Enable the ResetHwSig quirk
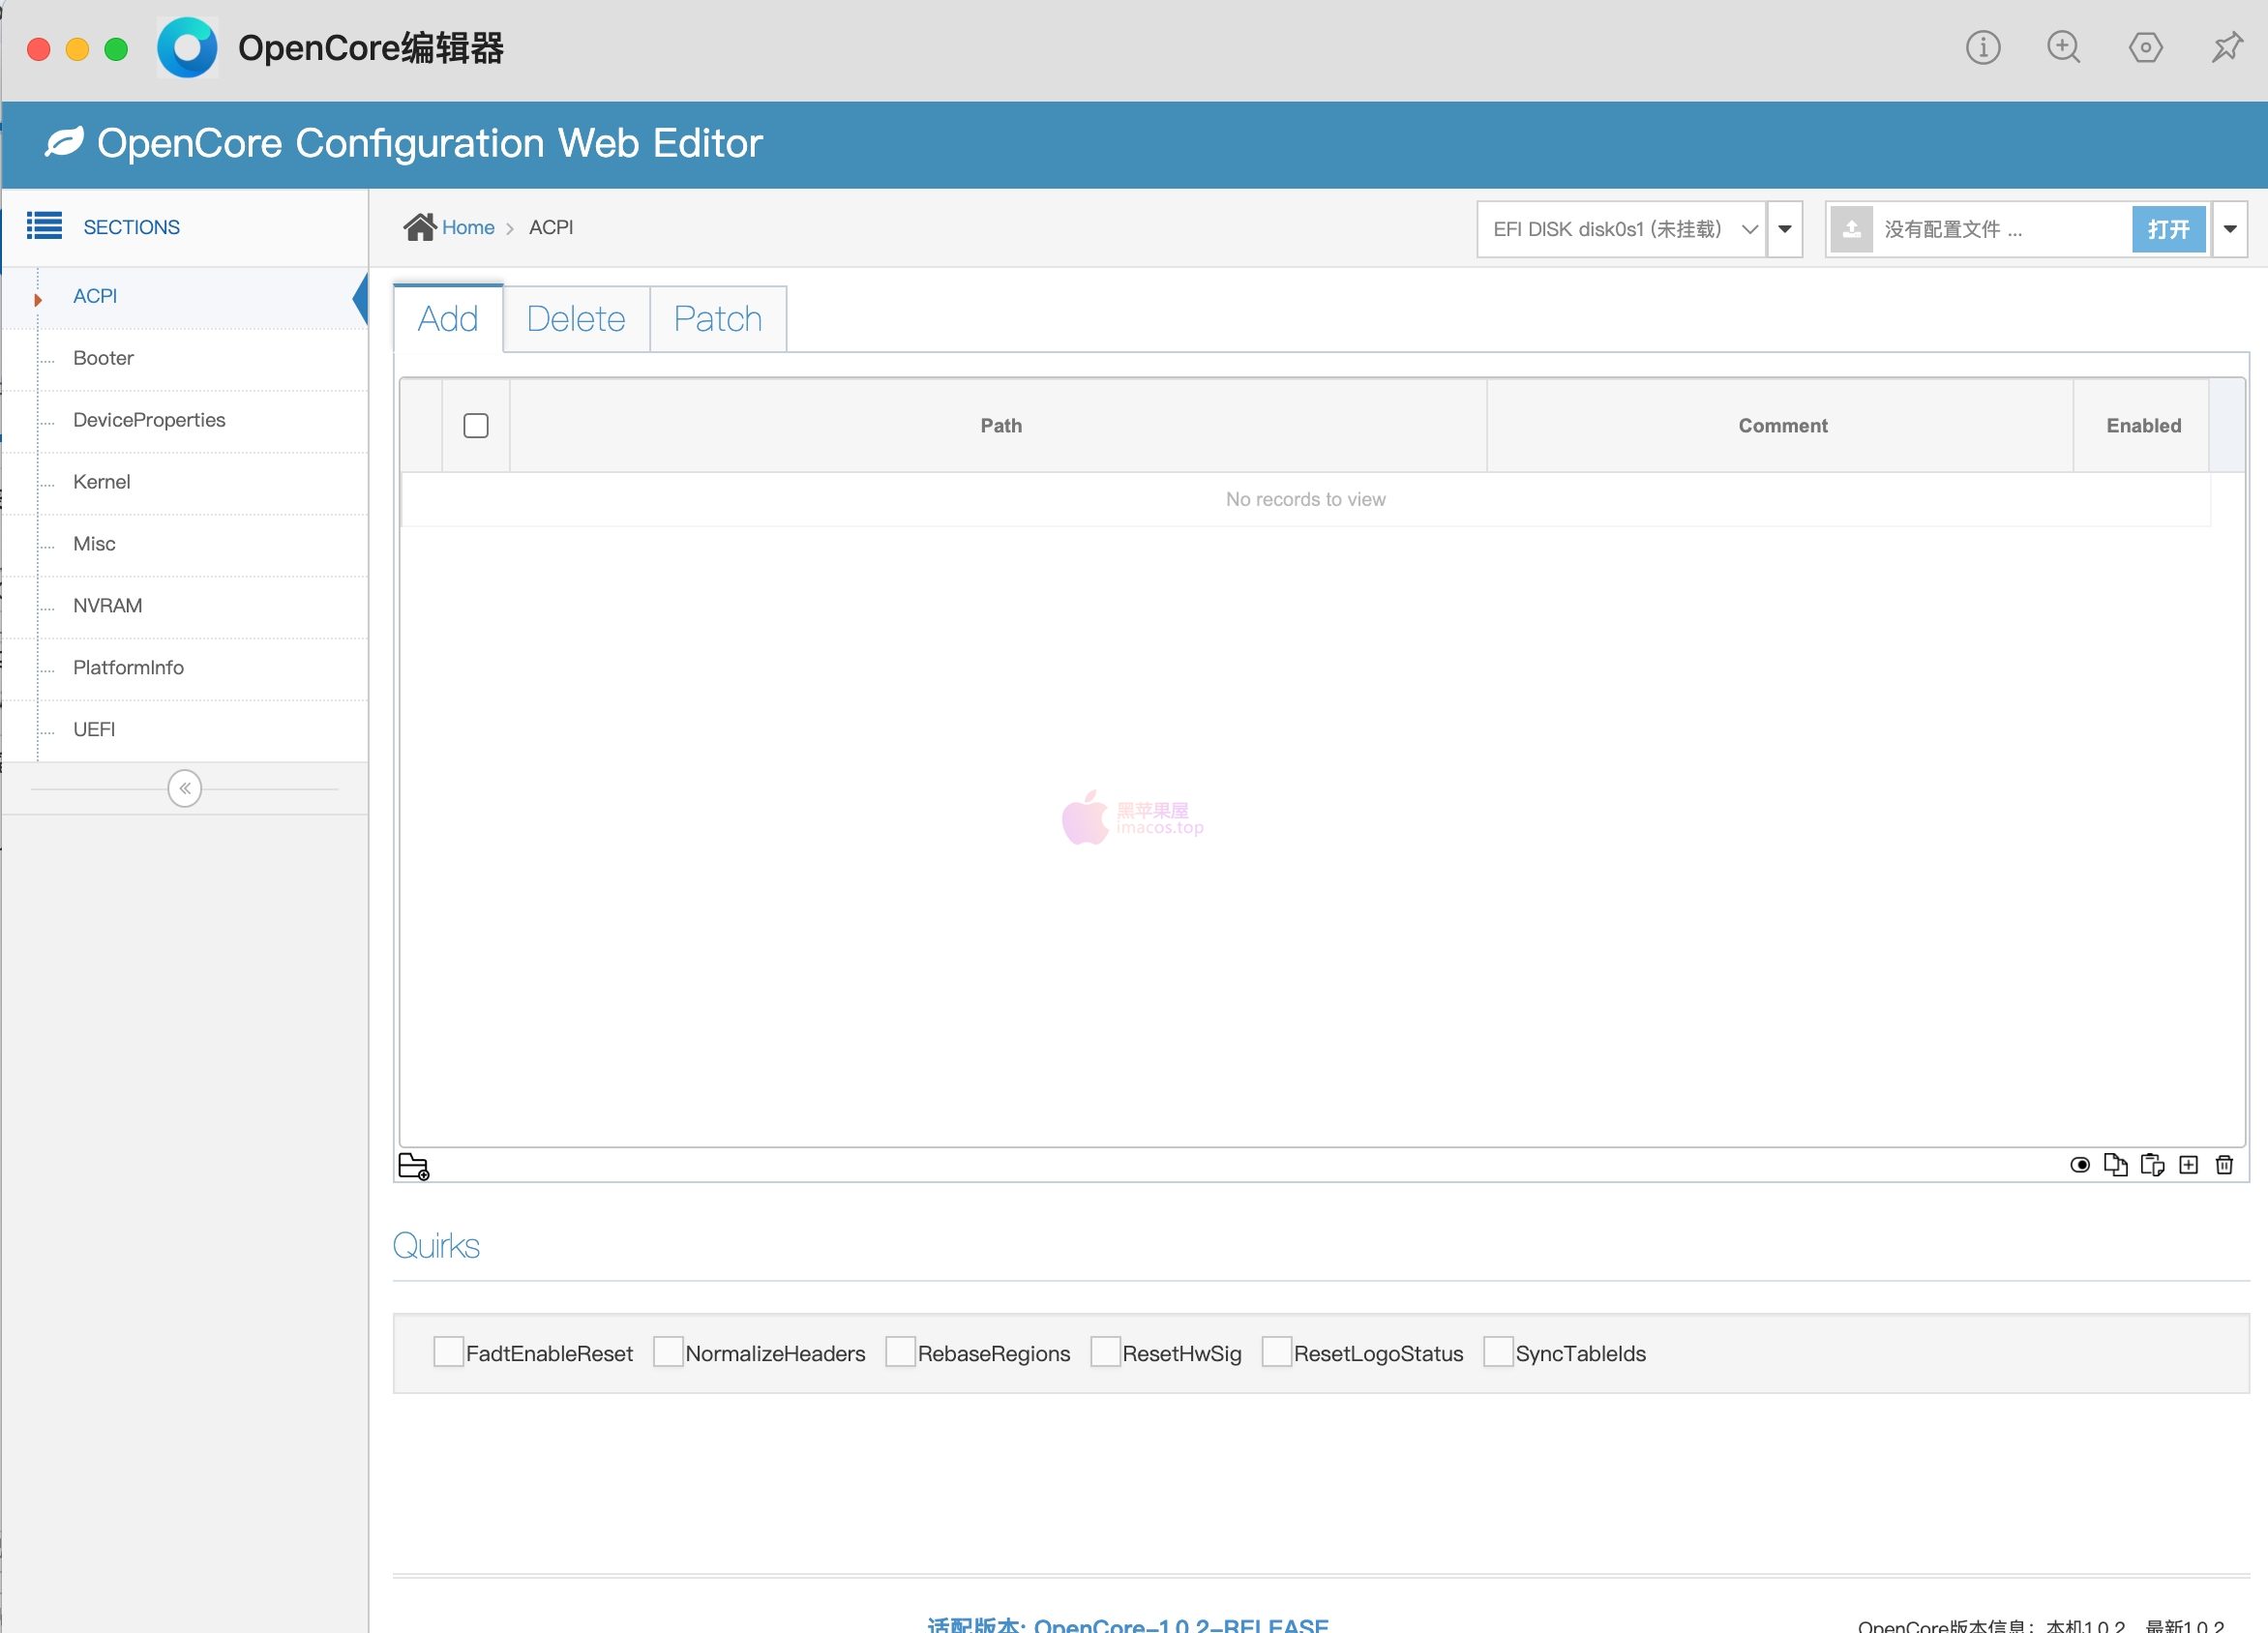Image resolution: width=2268 pixels, height=1633 pixels. pyautogui.click(x=1104, y=1351)
